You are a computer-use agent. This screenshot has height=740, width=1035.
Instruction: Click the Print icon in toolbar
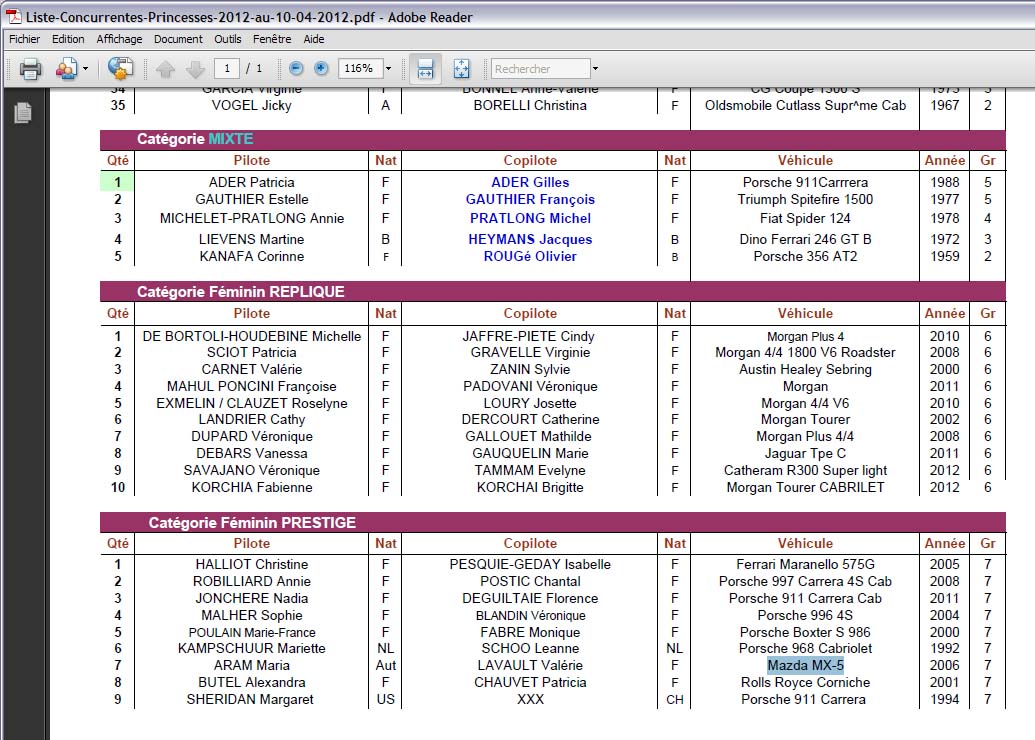30,69
